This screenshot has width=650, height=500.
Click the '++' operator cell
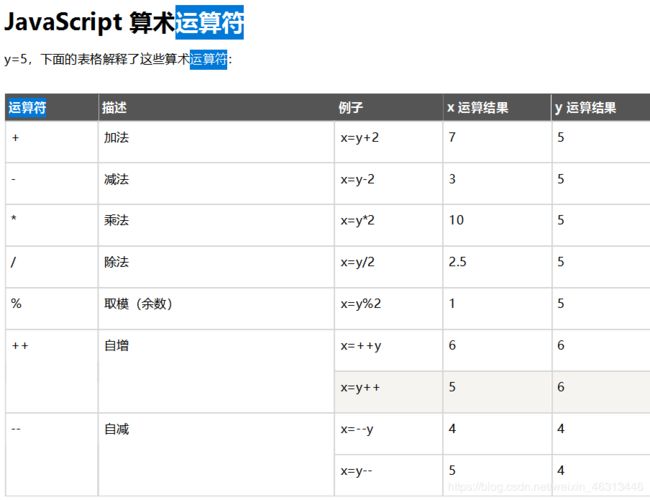(52, 371)
